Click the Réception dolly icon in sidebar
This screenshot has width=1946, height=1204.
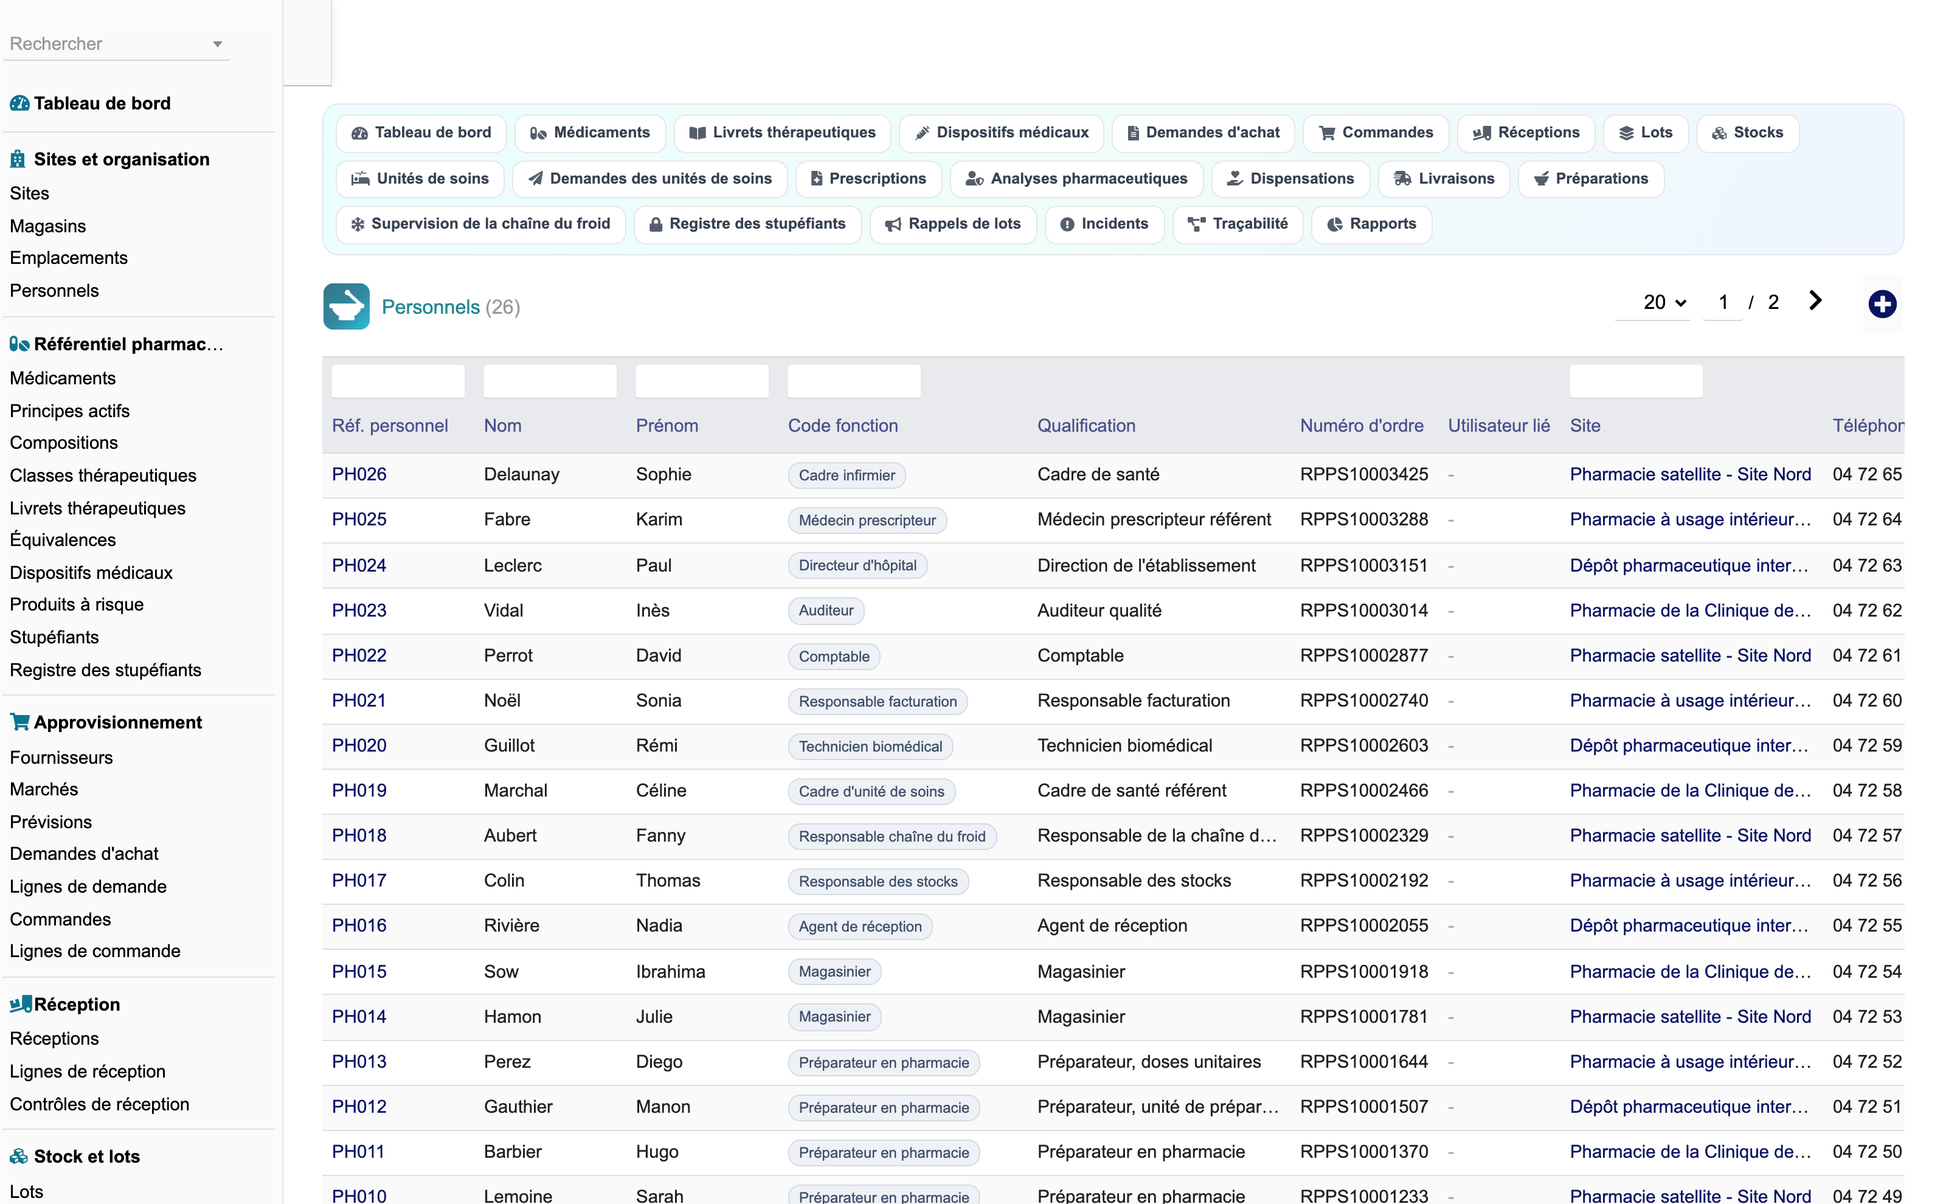[x=20, y=1004]
